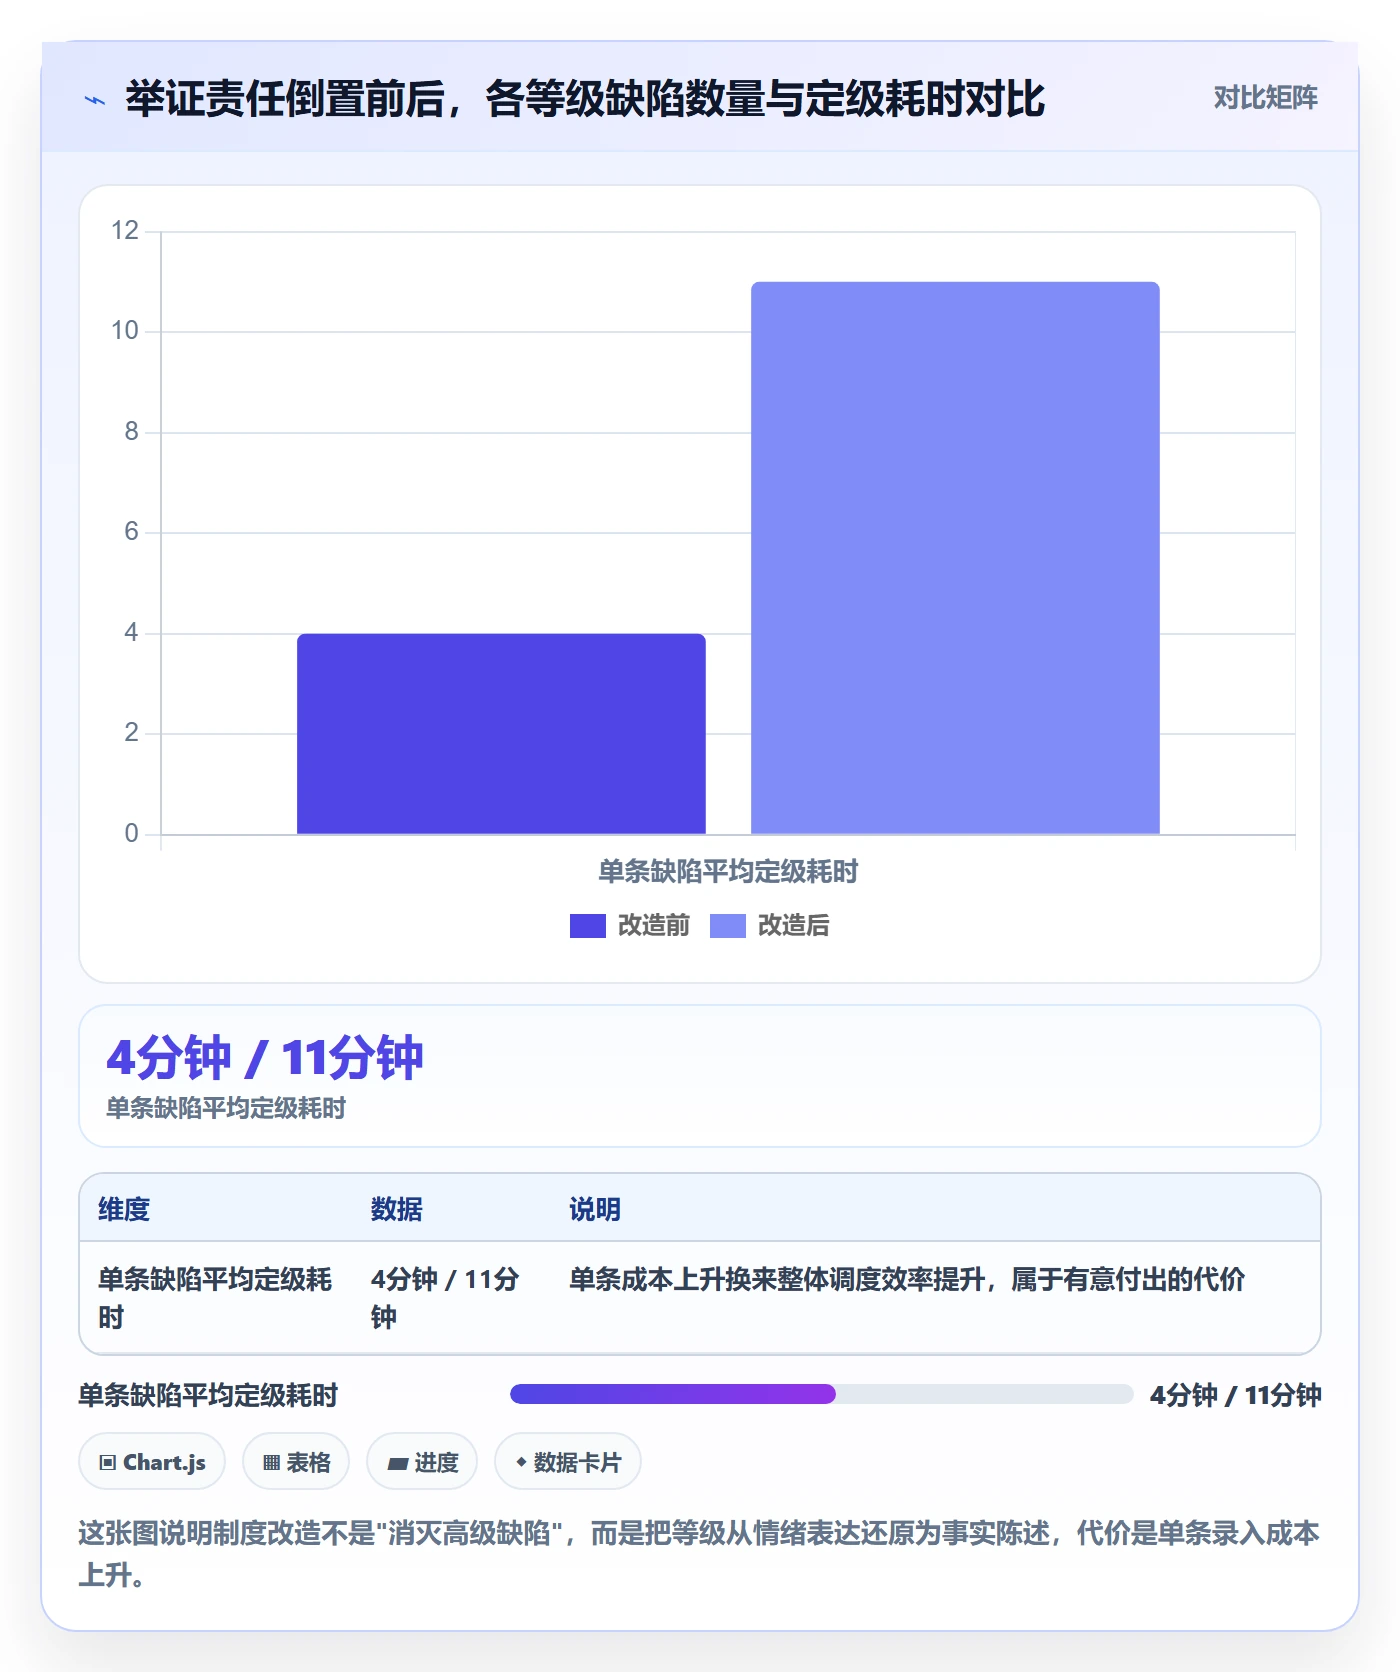The width and height of the screenshot is (1400, 1672).
Task: Click the light blue 改造后 legend swatch
Action: tap(728, 926)
